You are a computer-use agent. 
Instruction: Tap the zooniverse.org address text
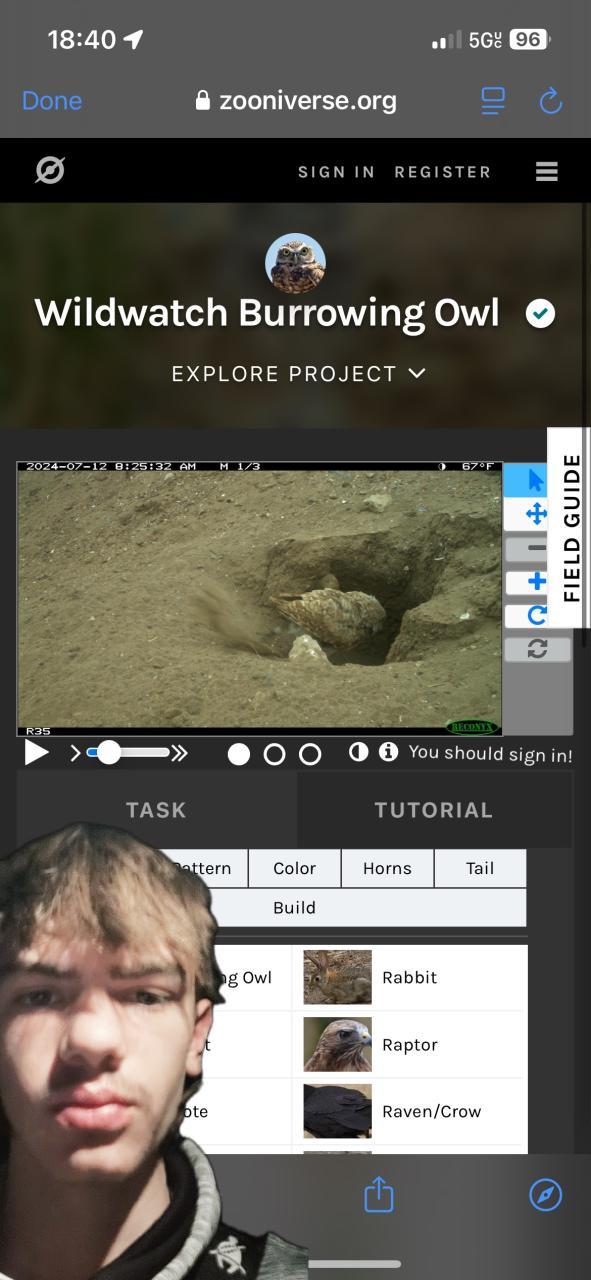click(308, 100)
